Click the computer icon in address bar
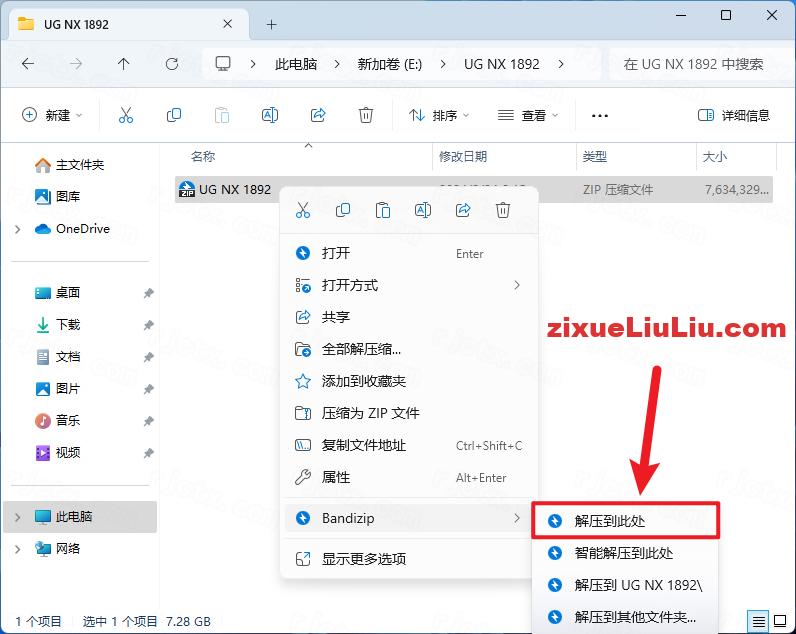This screenshot has height=634, width=796. (x=222, y=64)
